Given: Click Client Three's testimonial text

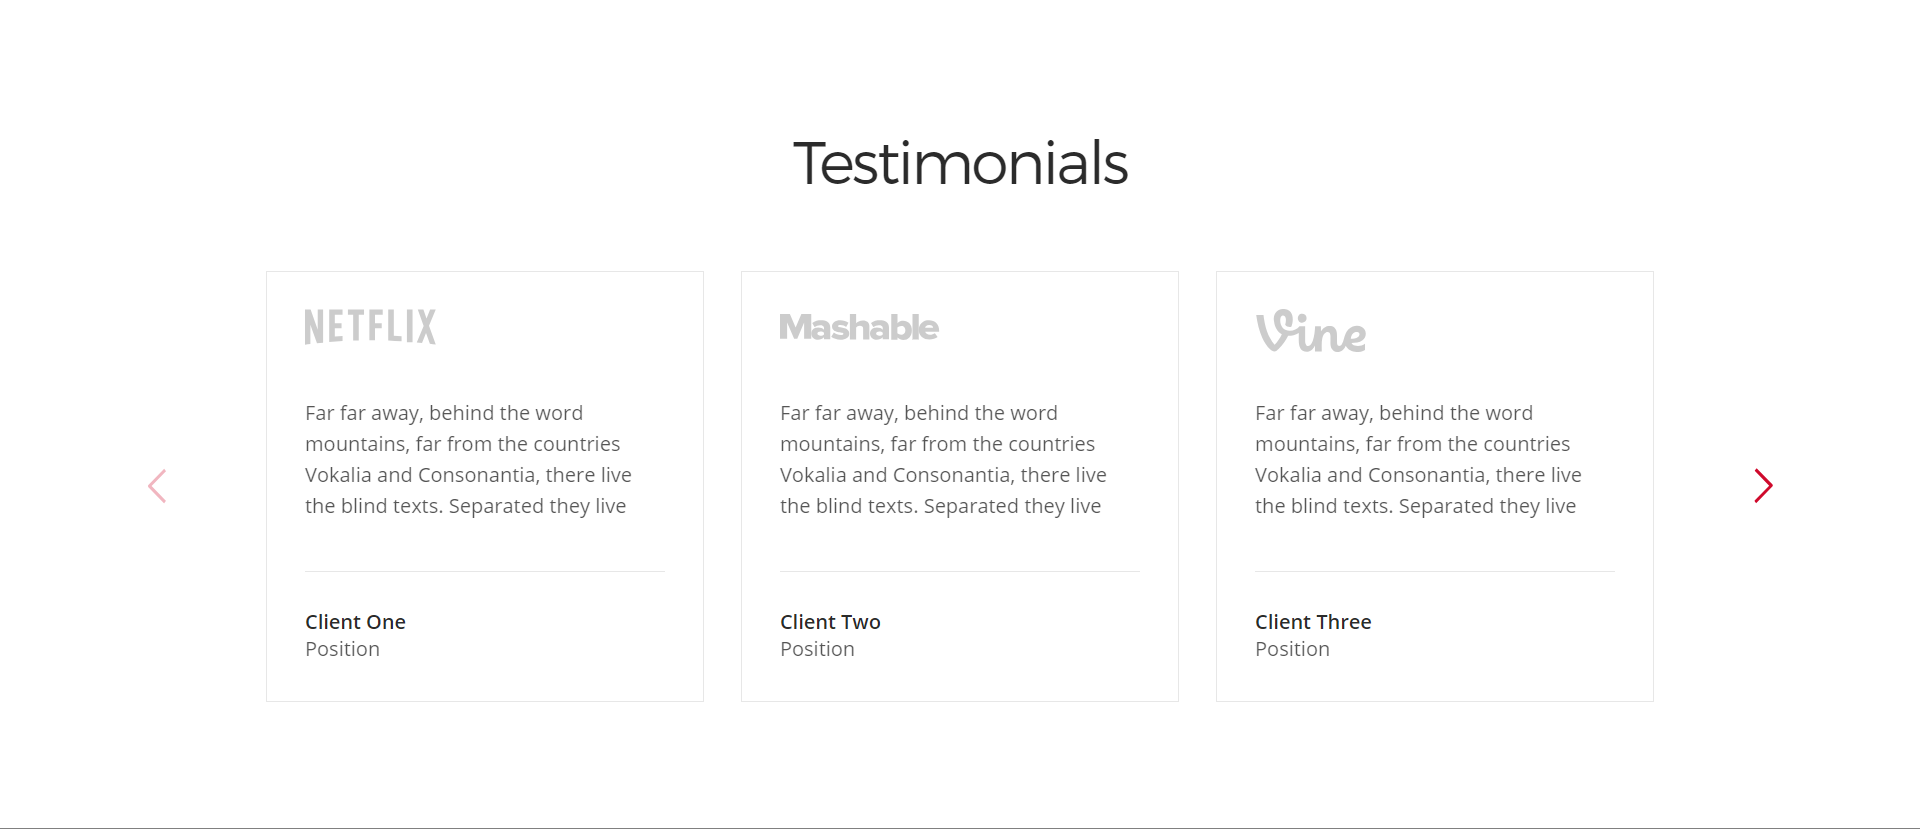Looking at the screenshot, I should pos(1418,459).
